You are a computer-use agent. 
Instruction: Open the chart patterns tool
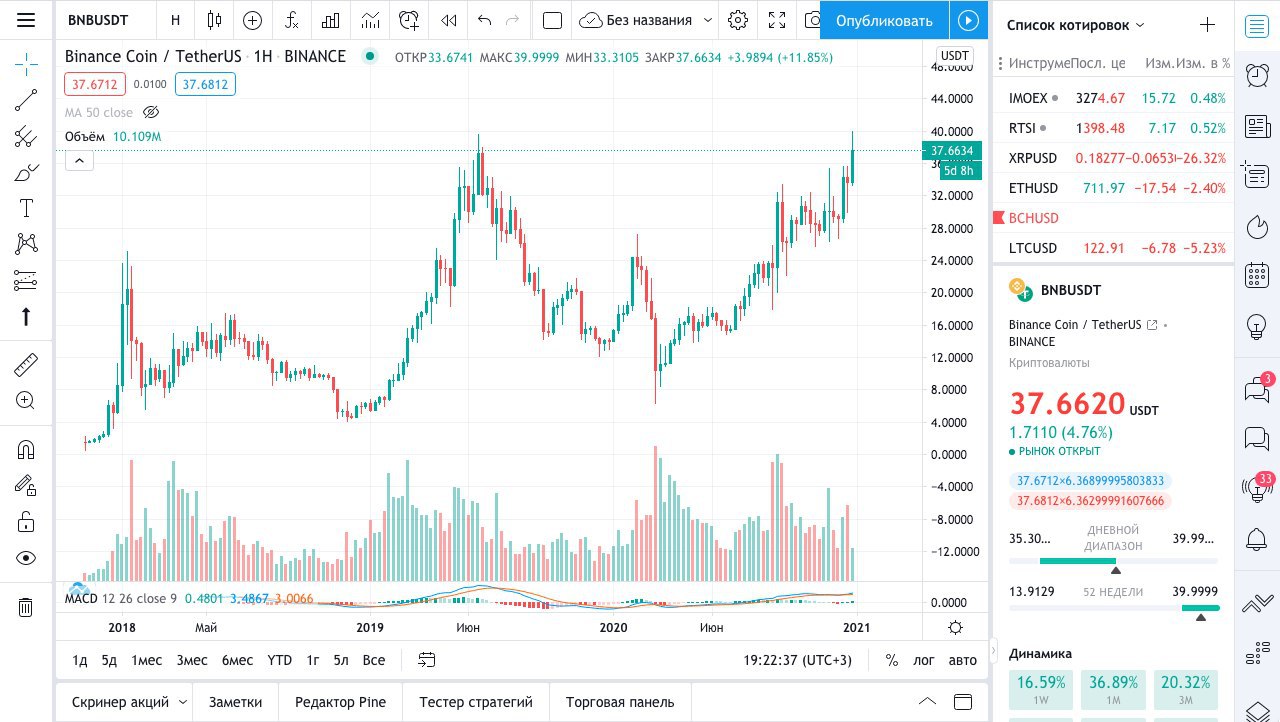[x=26, y=243]
